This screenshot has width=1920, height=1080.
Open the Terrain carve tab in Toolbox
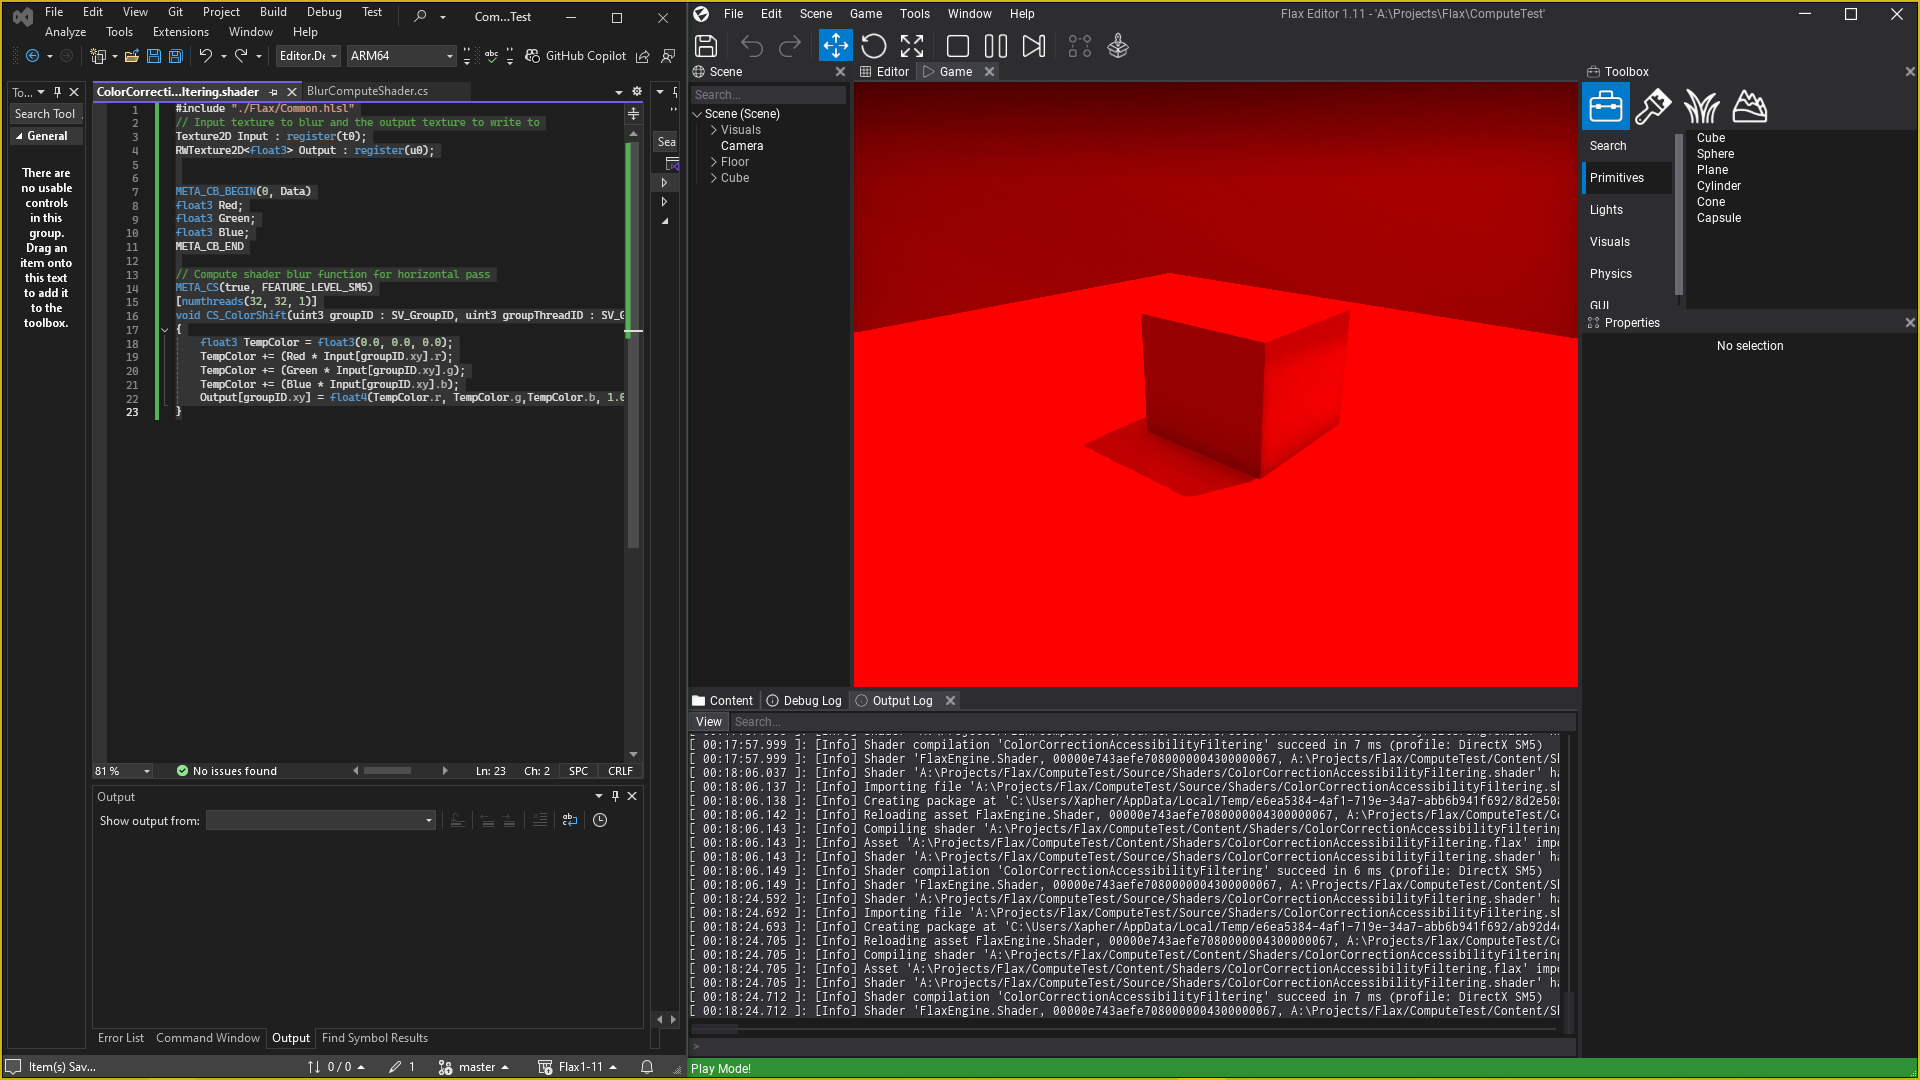[1749, 107]
